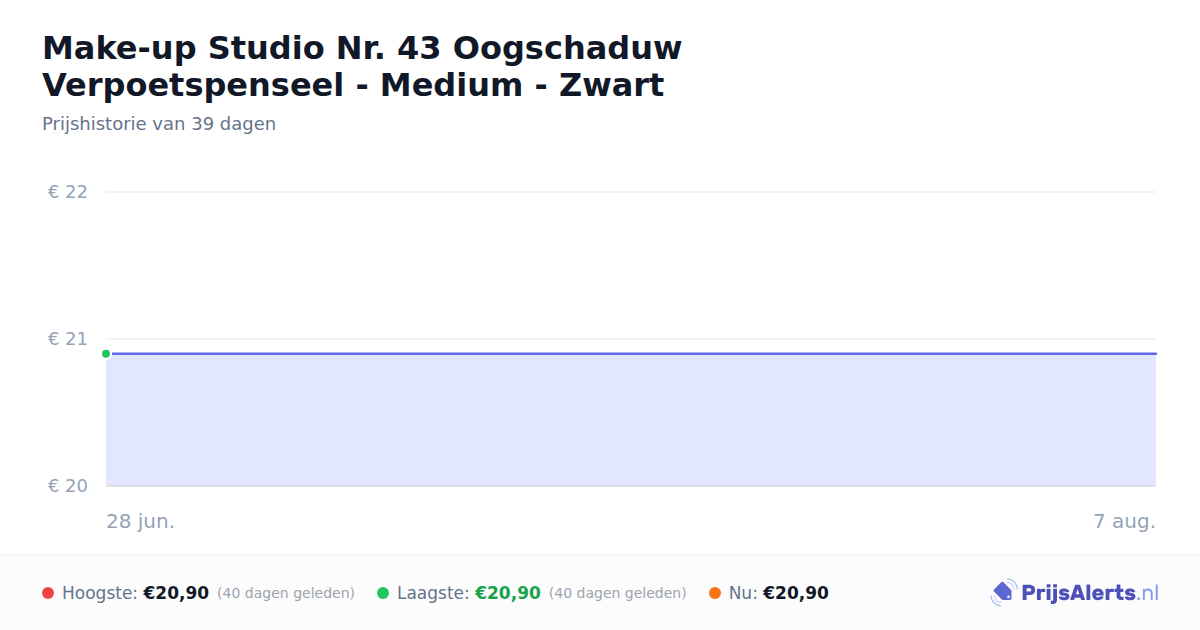This screenshot has height=630, width=1200.
Task: Click the product title Make-up Studio Nr. 43
Action: 362,66
